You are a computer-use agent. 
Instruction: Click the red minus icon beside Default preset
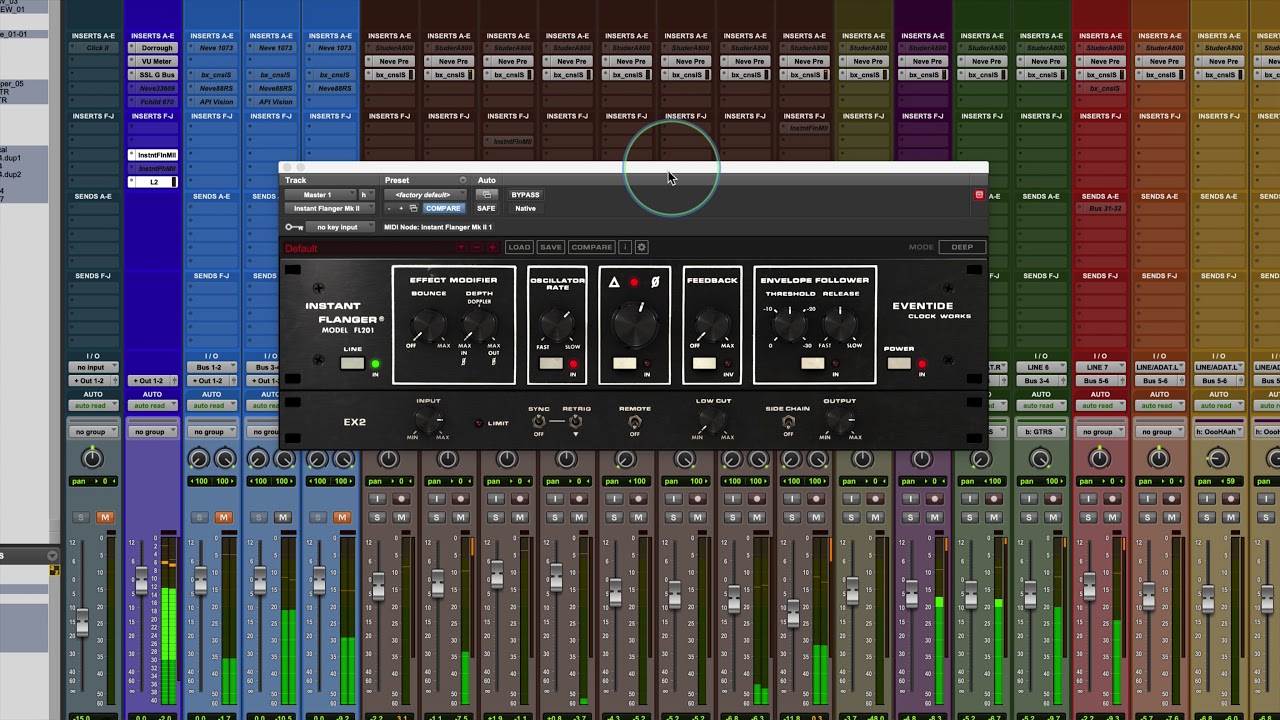[477, 247]
